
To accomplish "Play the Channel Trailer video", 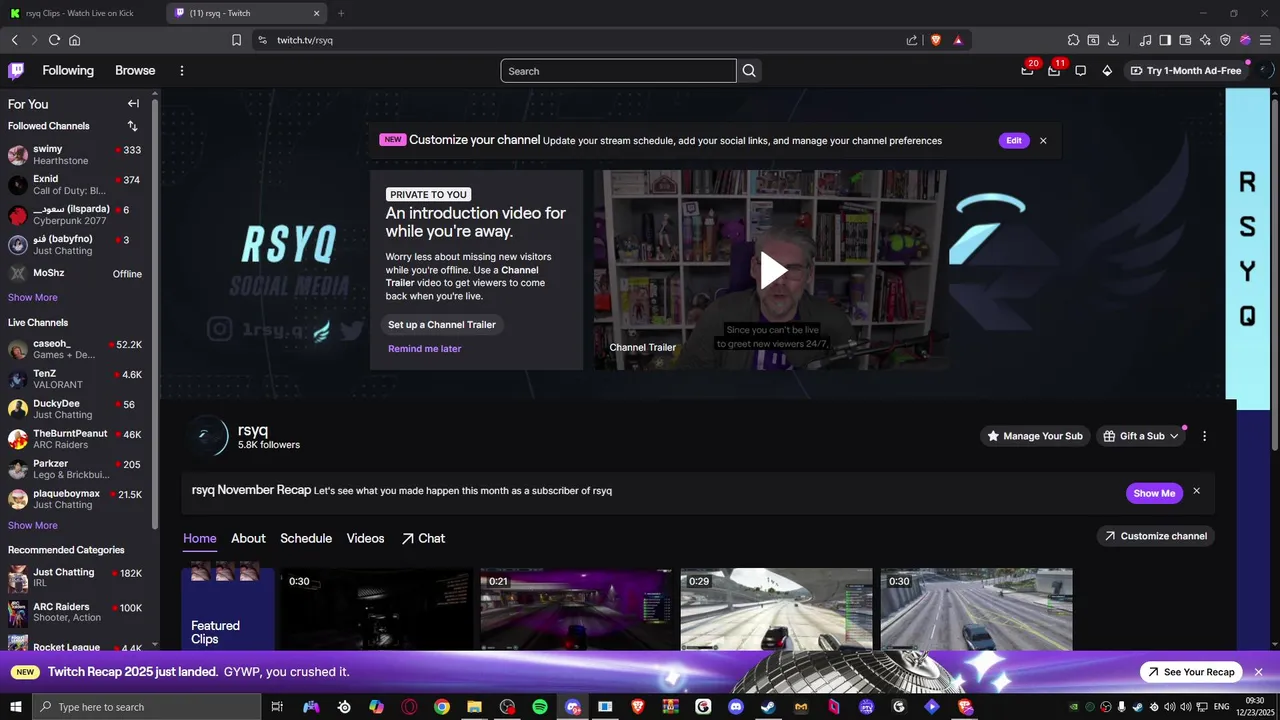I will tap(773, 270).
